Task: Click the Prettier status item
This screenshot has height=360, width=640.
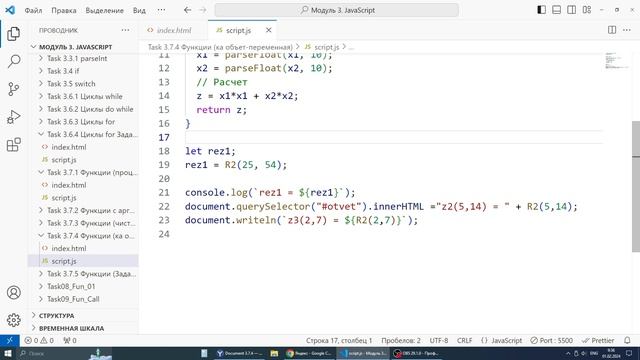Action: (598, 340)
